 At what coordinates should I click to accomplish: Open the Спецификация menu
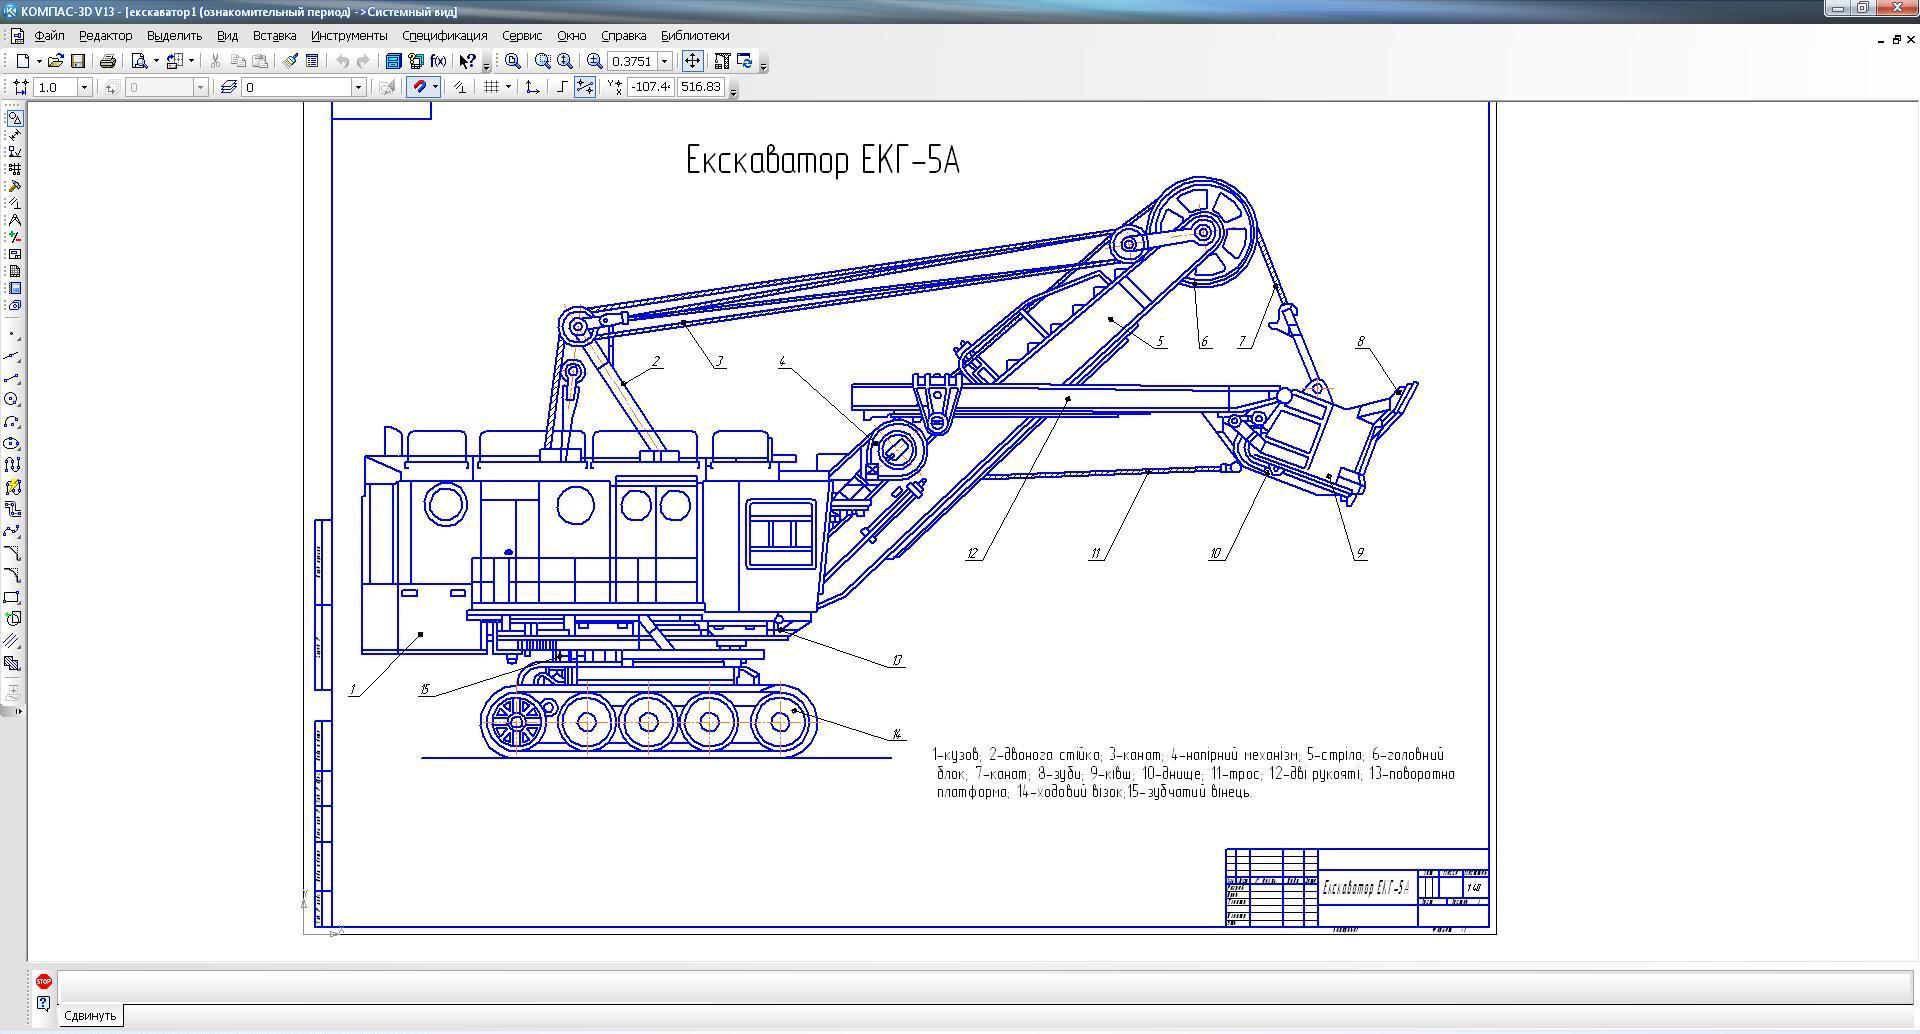point(444,36)
